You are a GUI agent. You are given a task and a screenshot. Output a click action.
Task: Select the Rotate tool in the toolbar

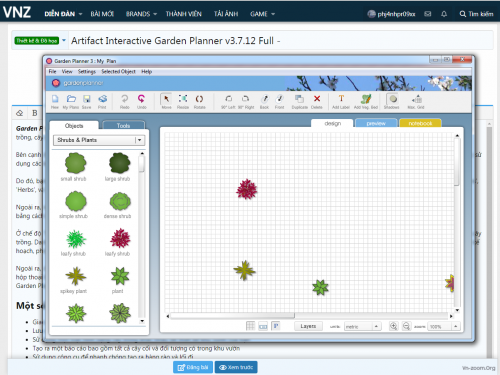pyautogui.click(x=199, y=101)
